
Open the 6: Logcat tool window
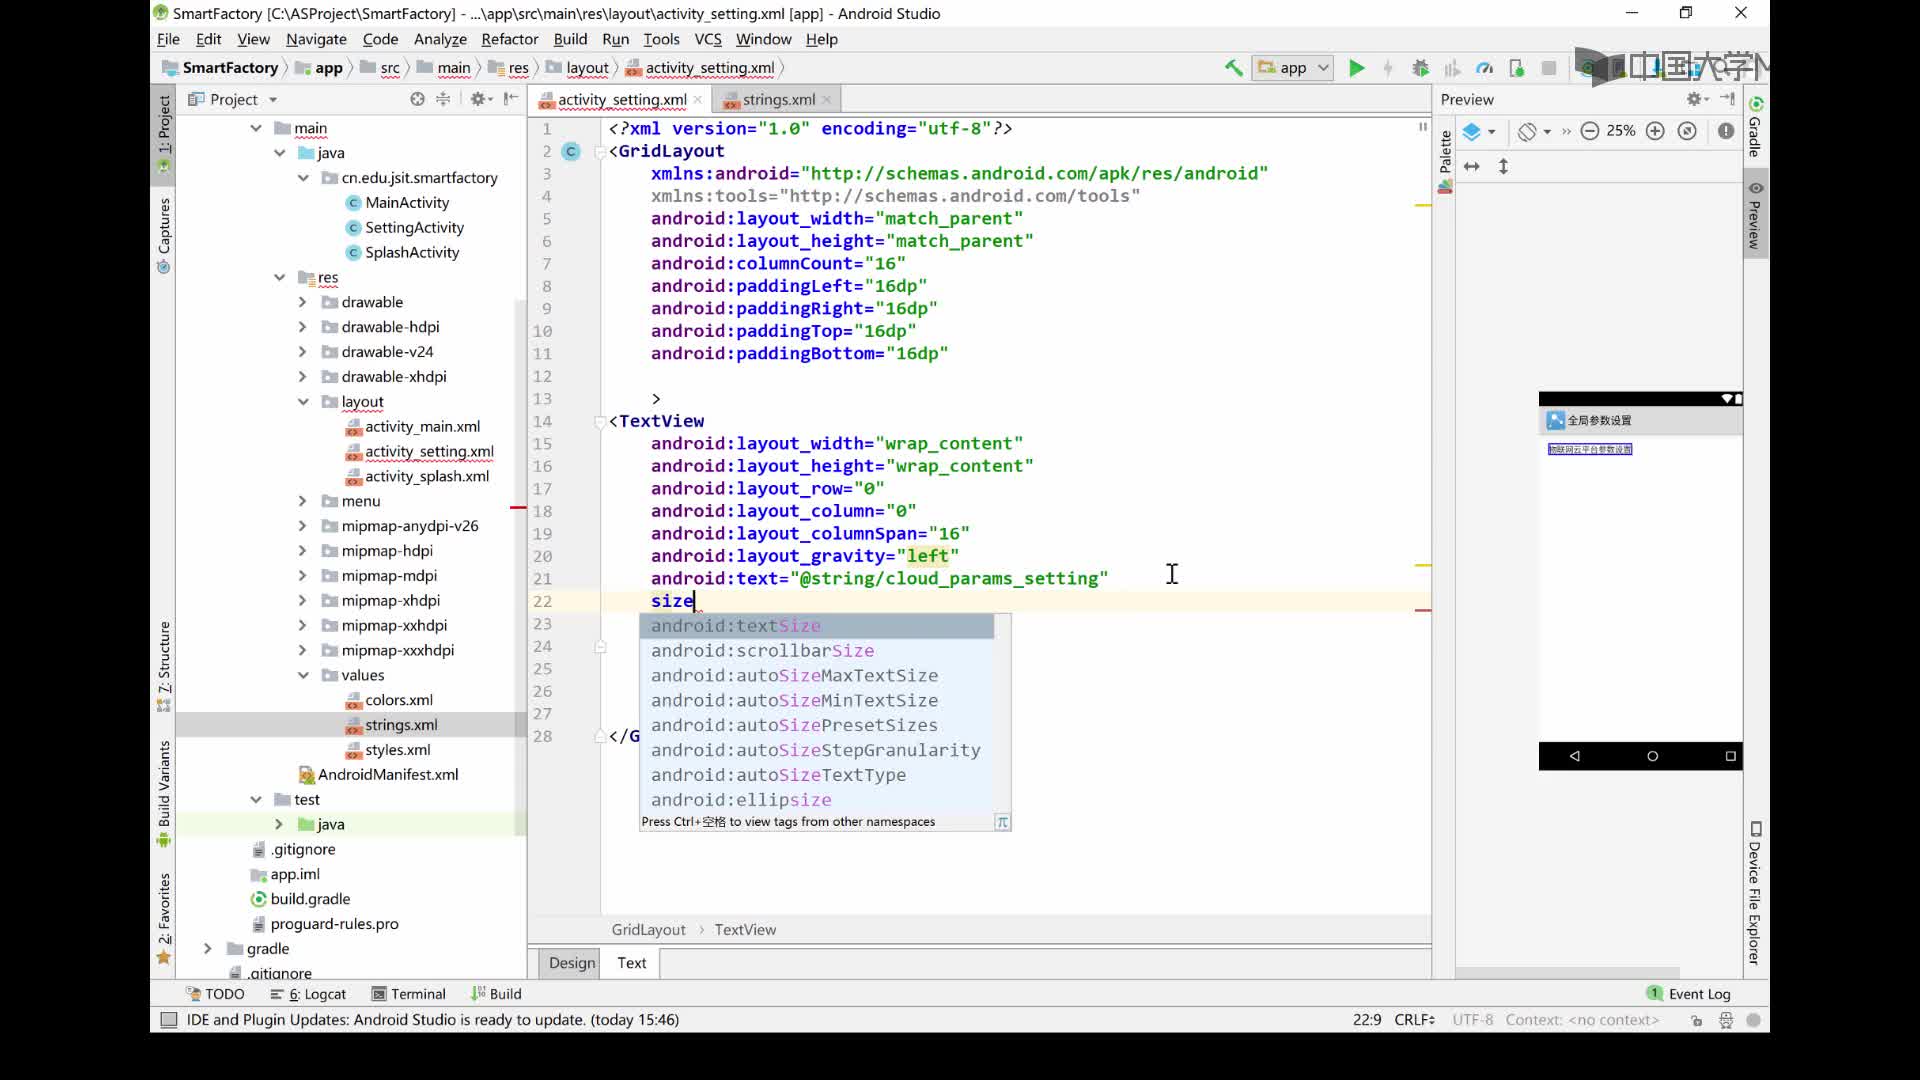pos(308,994)
